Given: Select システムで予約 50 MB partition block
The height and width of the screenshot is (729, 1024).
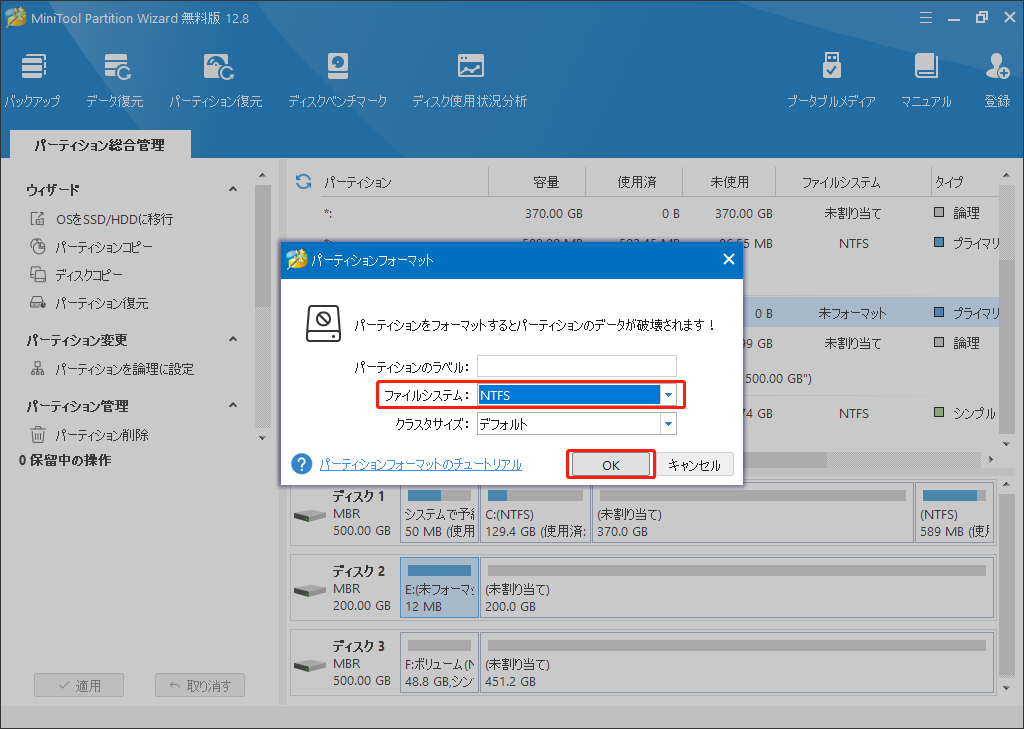Looking at the screenshot, I should click(x=440, y=513).
